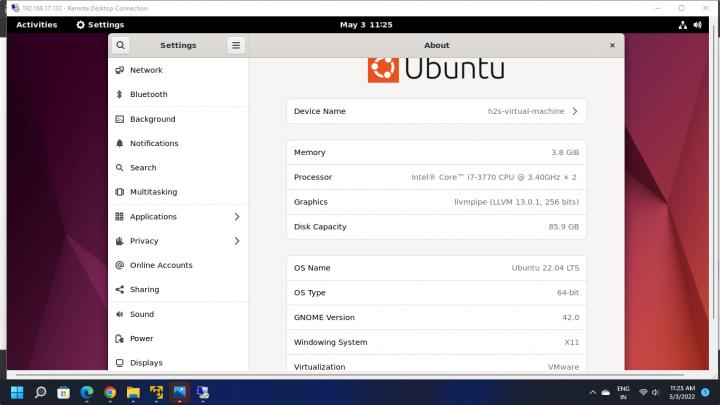Click the GNOME Version value 42.0
The height and width of the screenshot is (405, 720).
(x=570, y=318)
